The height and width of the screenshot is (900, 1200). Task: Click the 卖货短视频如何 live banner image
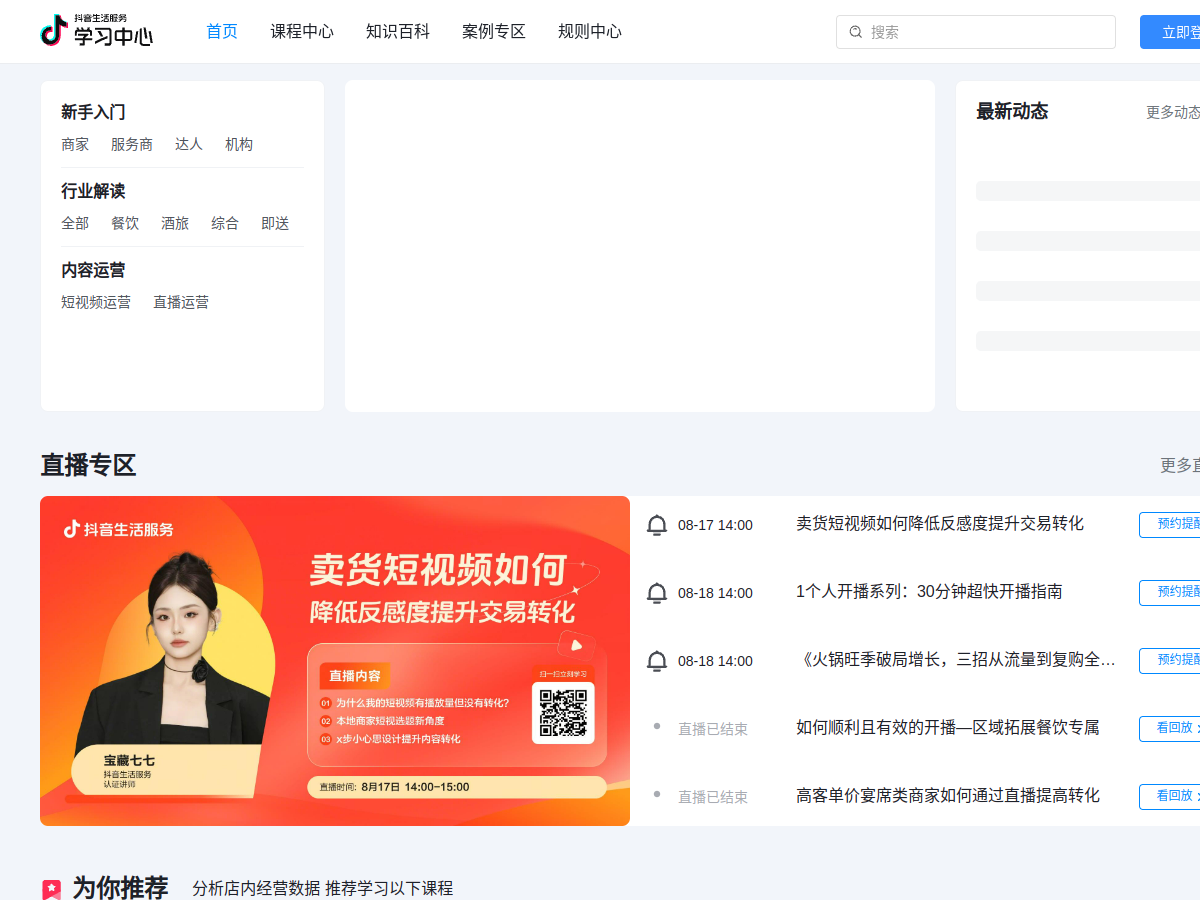(335, 661)
